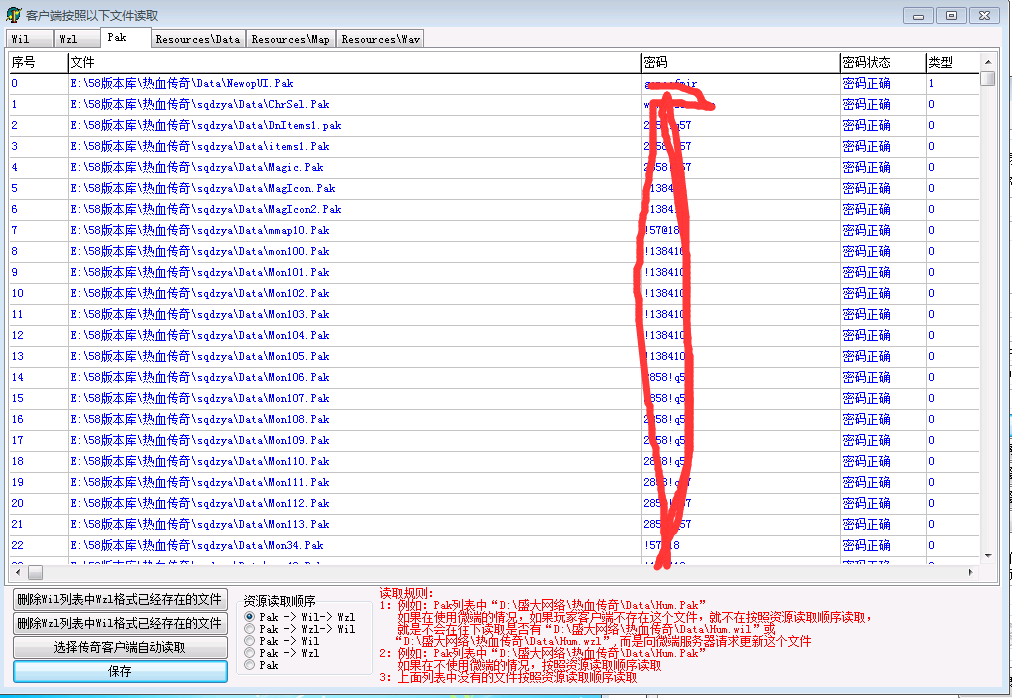Select row with MagIcon2.Pak file

[494, 209]
